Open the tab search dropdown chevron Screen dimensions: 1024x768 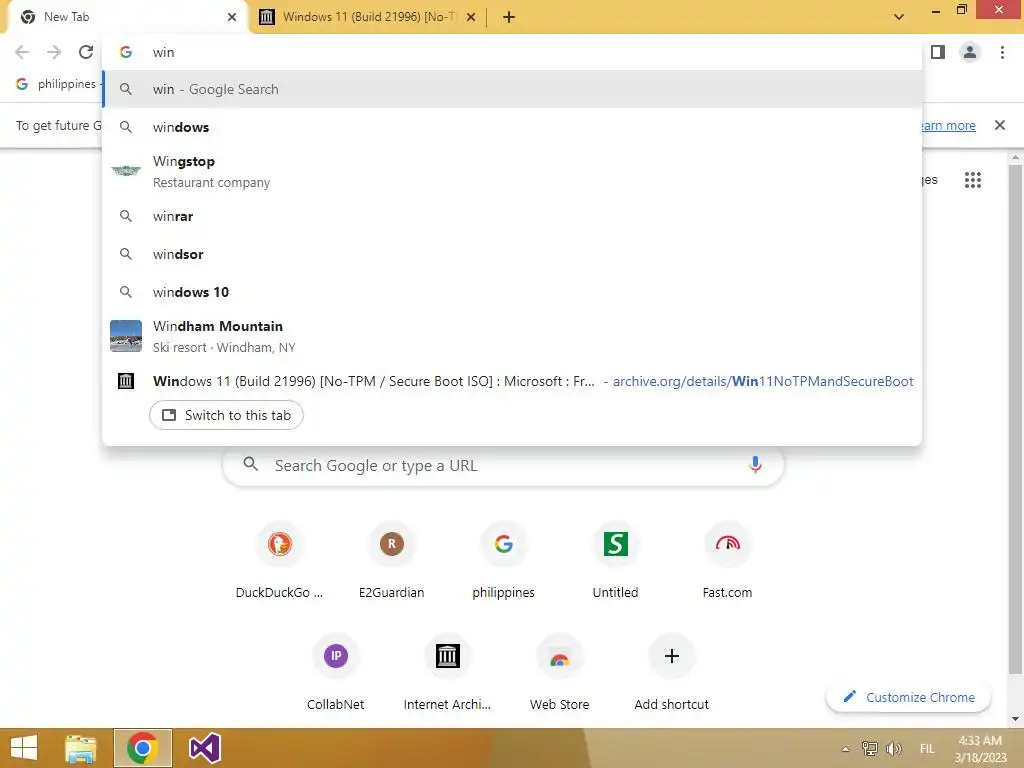(x=899, y=17)
